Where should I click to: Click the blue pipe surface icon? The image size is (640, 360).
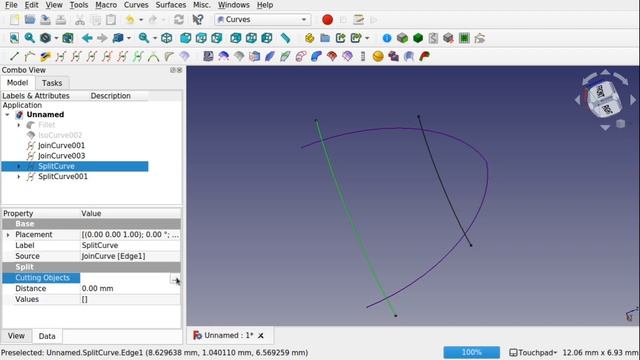(316, 56)
